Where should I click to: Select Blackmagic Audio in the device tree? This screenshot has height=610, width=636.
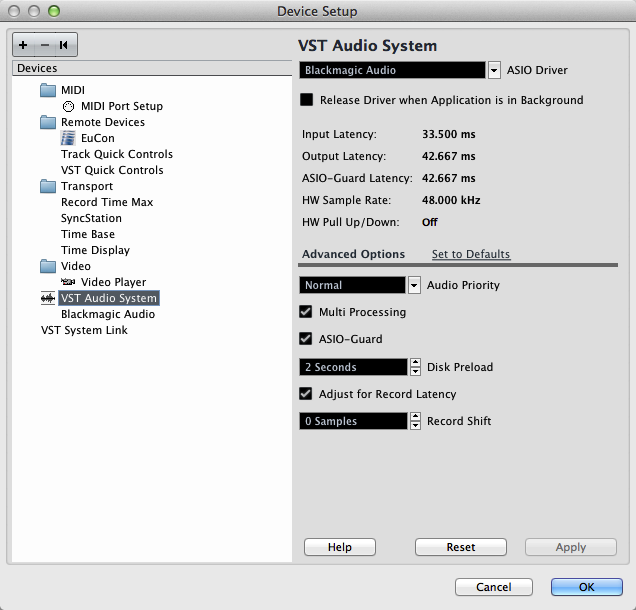coord(108,314)
